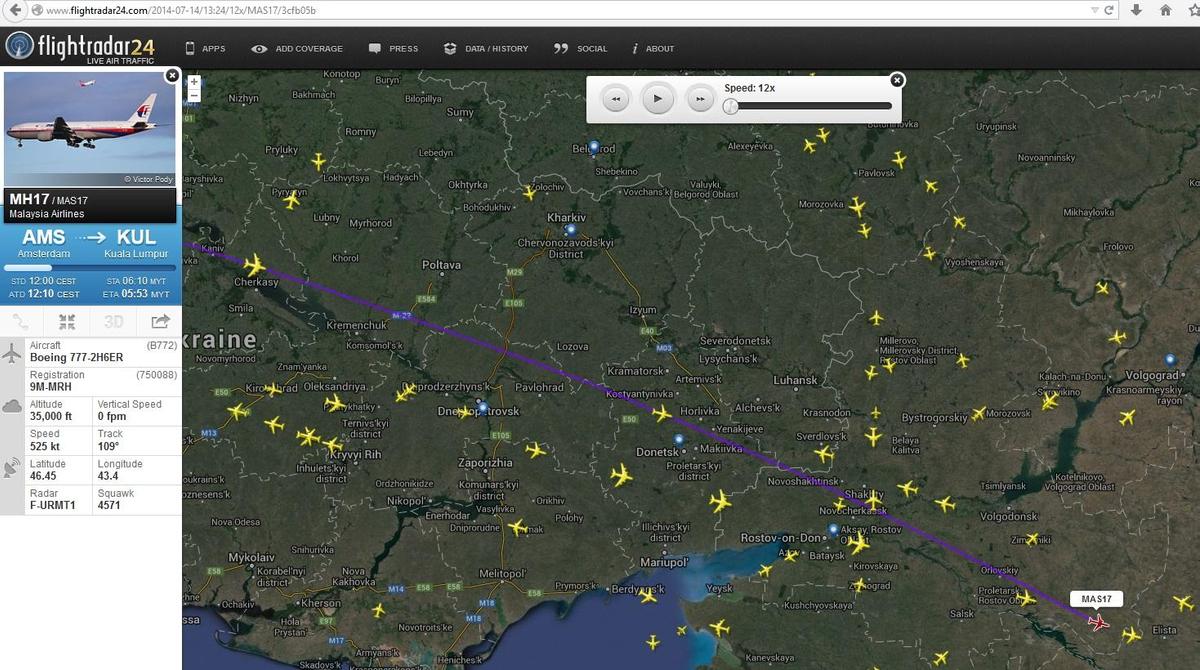Click AMS Amsterdam origin airport

[x=44, y=243]
